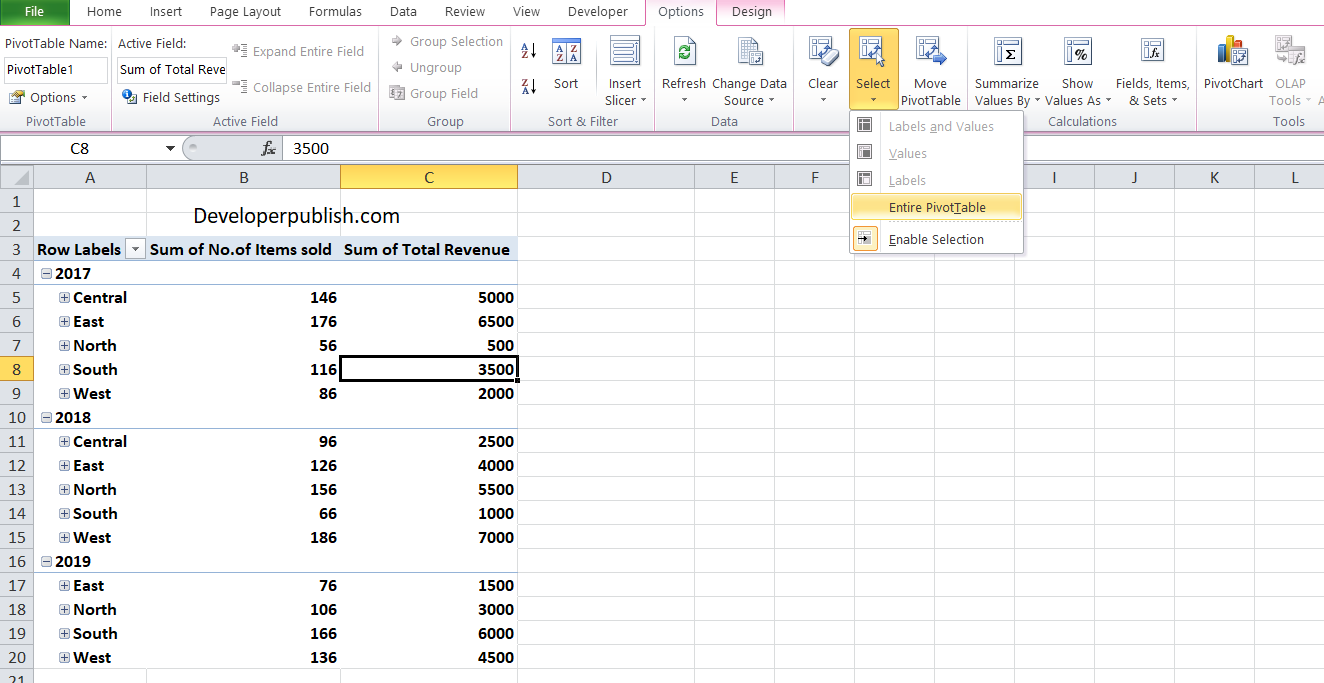Click Enable Selection in the Select menu

[x=938, y=239]
